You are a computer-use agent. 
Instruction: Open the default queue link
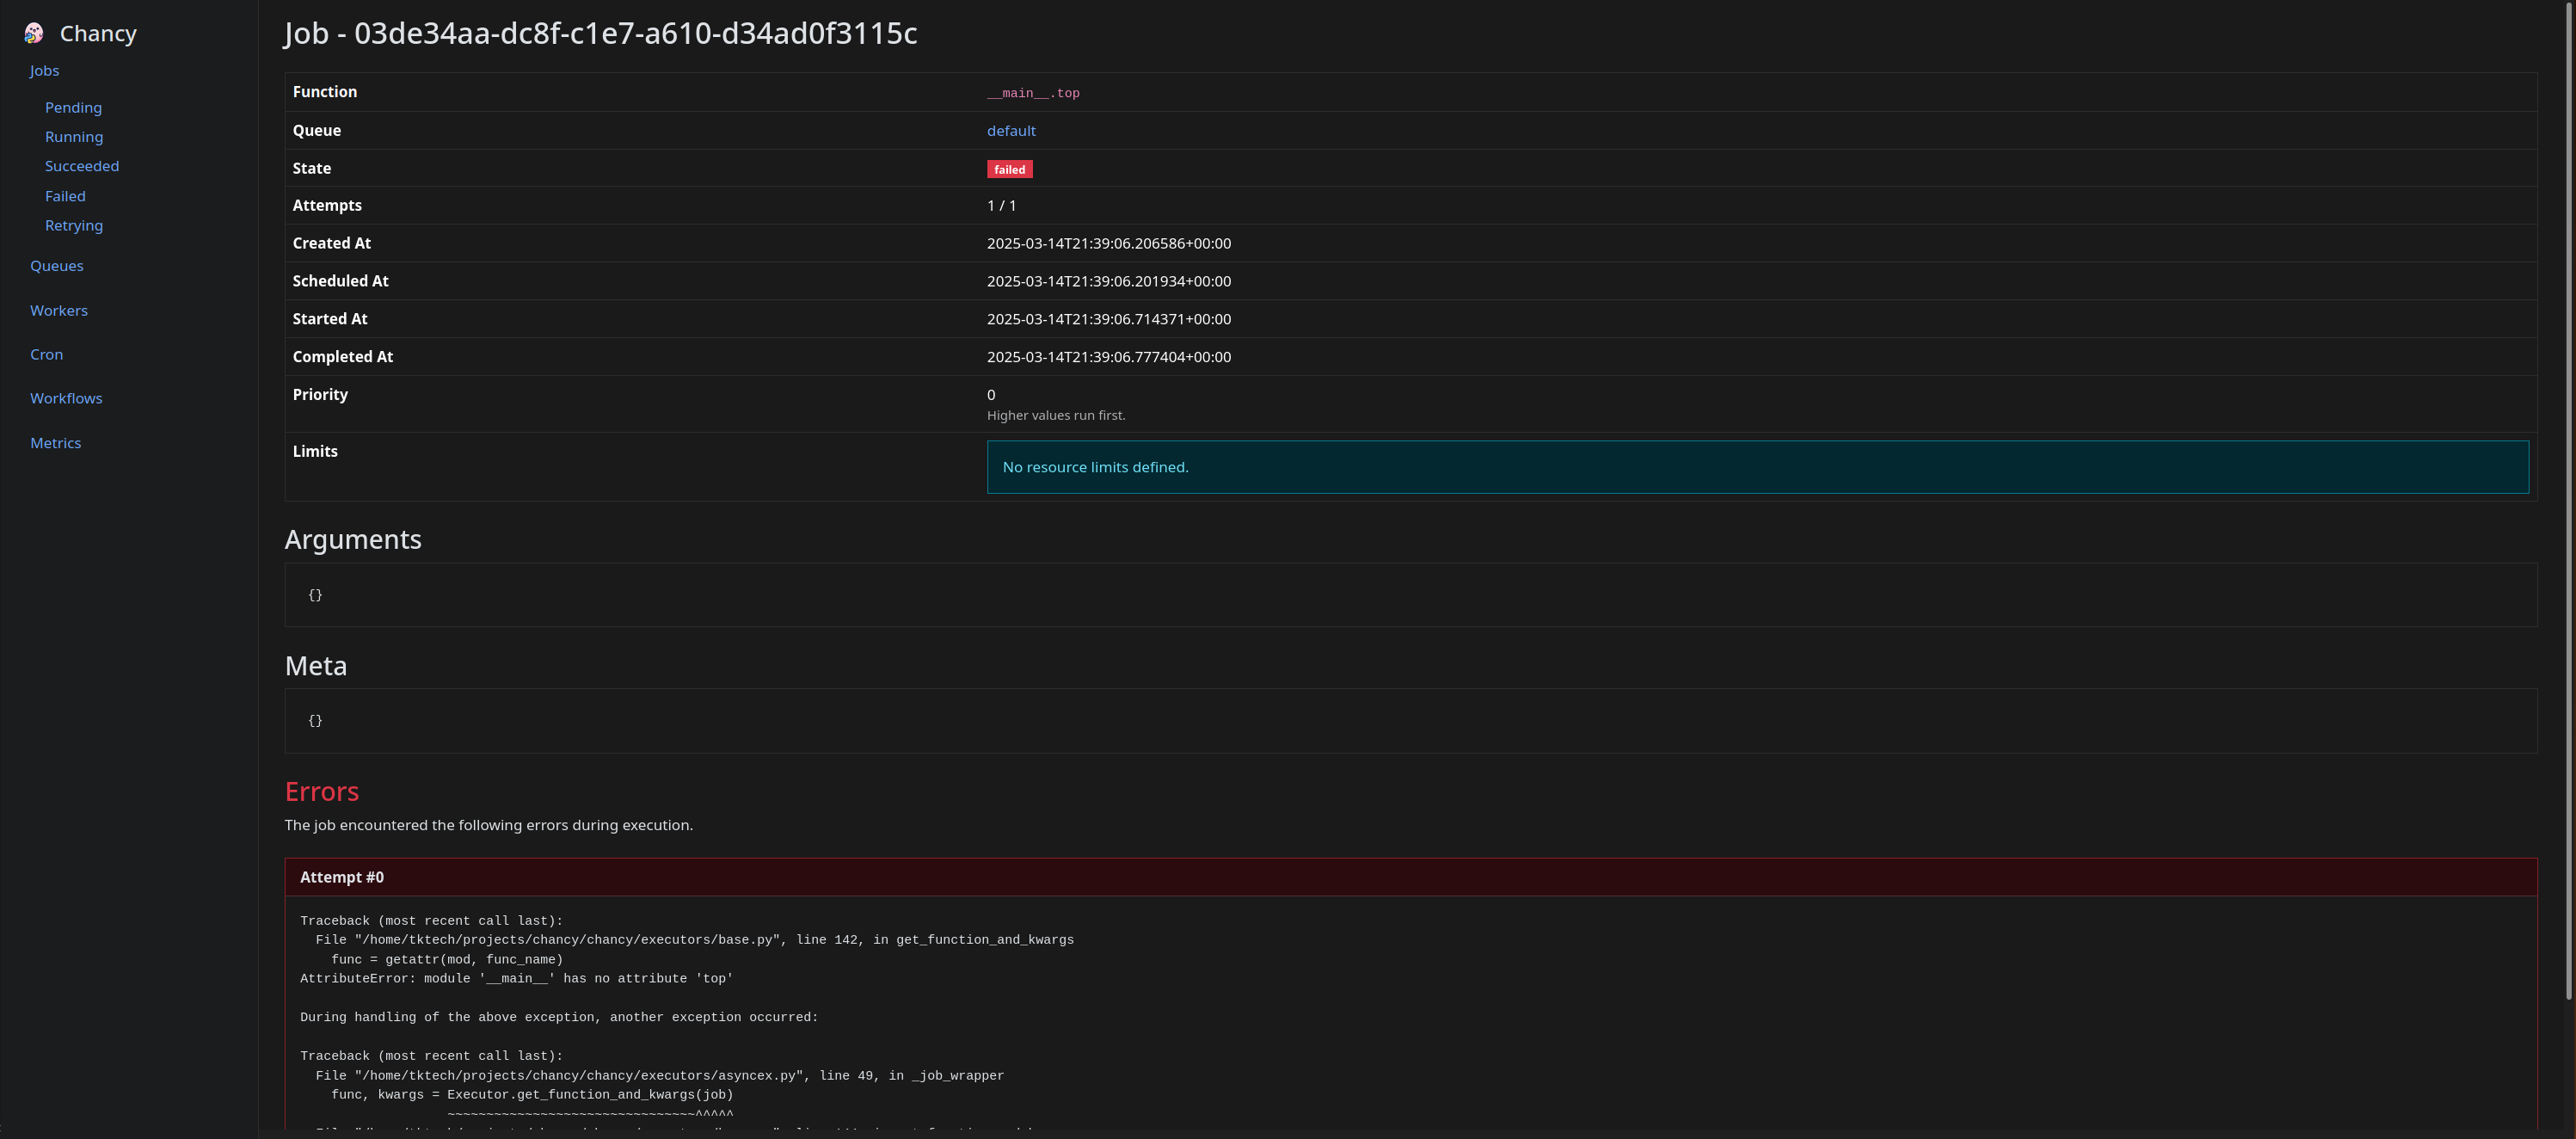[x=1011, y=131]
